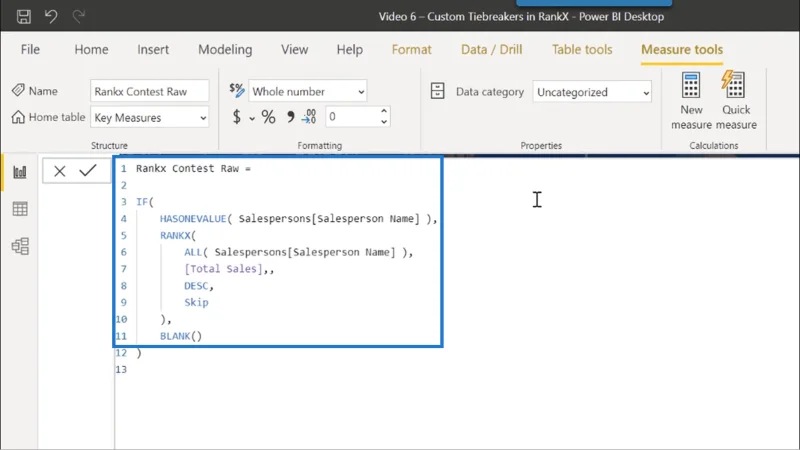Viewport: 800px width, 450px height.
Task: Switch to Report view icon
Action: tap(20, 172)
